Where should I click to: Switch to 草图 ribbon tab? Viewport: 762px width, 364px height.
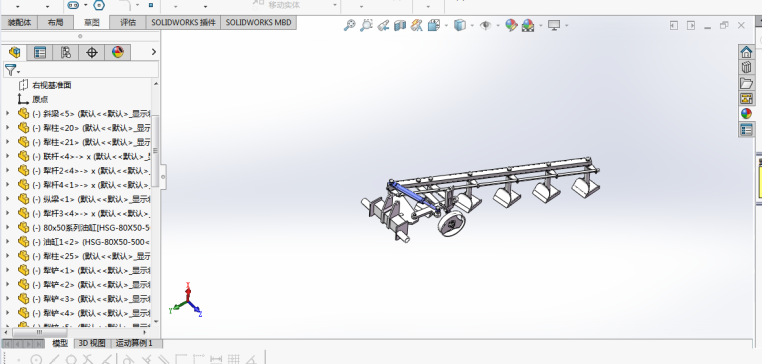91,22
